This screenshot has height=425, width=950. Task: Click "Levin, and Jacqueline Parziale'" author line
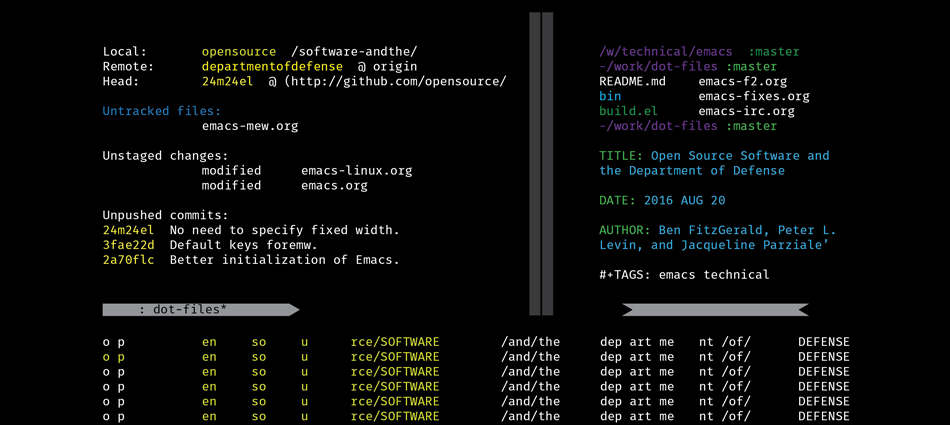pyautogui.click(x=714, y=246)
